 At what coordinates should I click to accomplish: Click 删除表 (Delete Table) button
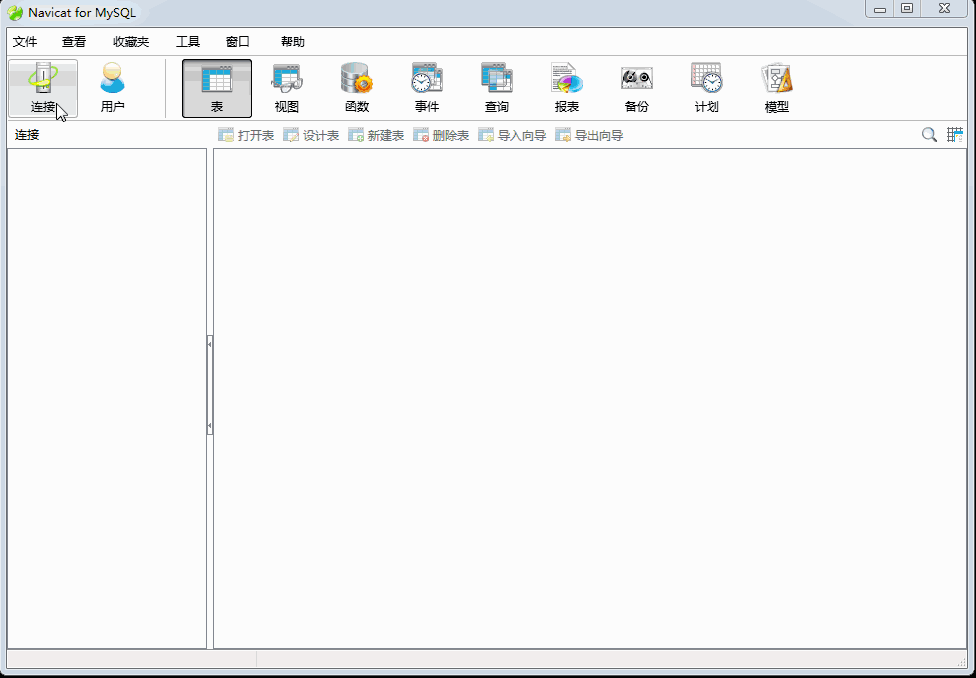coord(441,135)
